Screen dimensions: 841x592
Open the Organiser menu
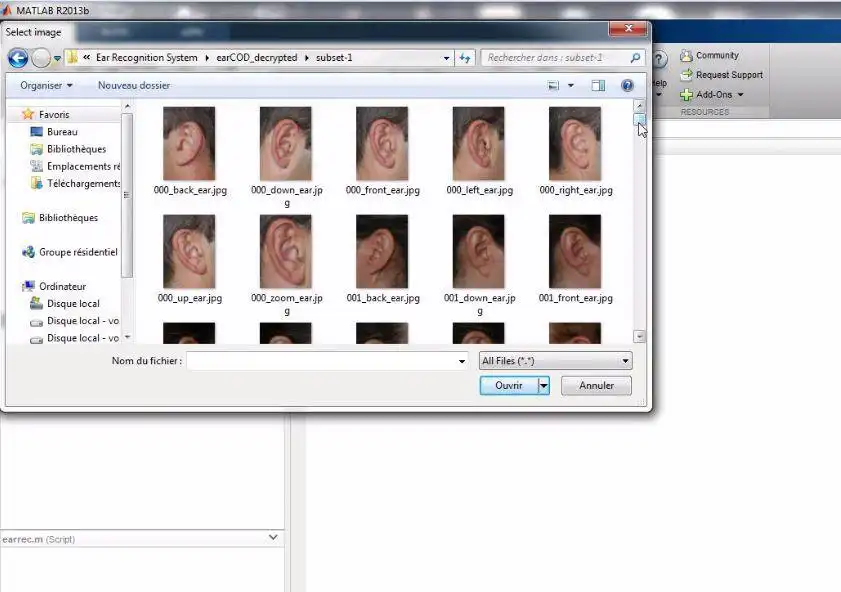coord(46,85)
